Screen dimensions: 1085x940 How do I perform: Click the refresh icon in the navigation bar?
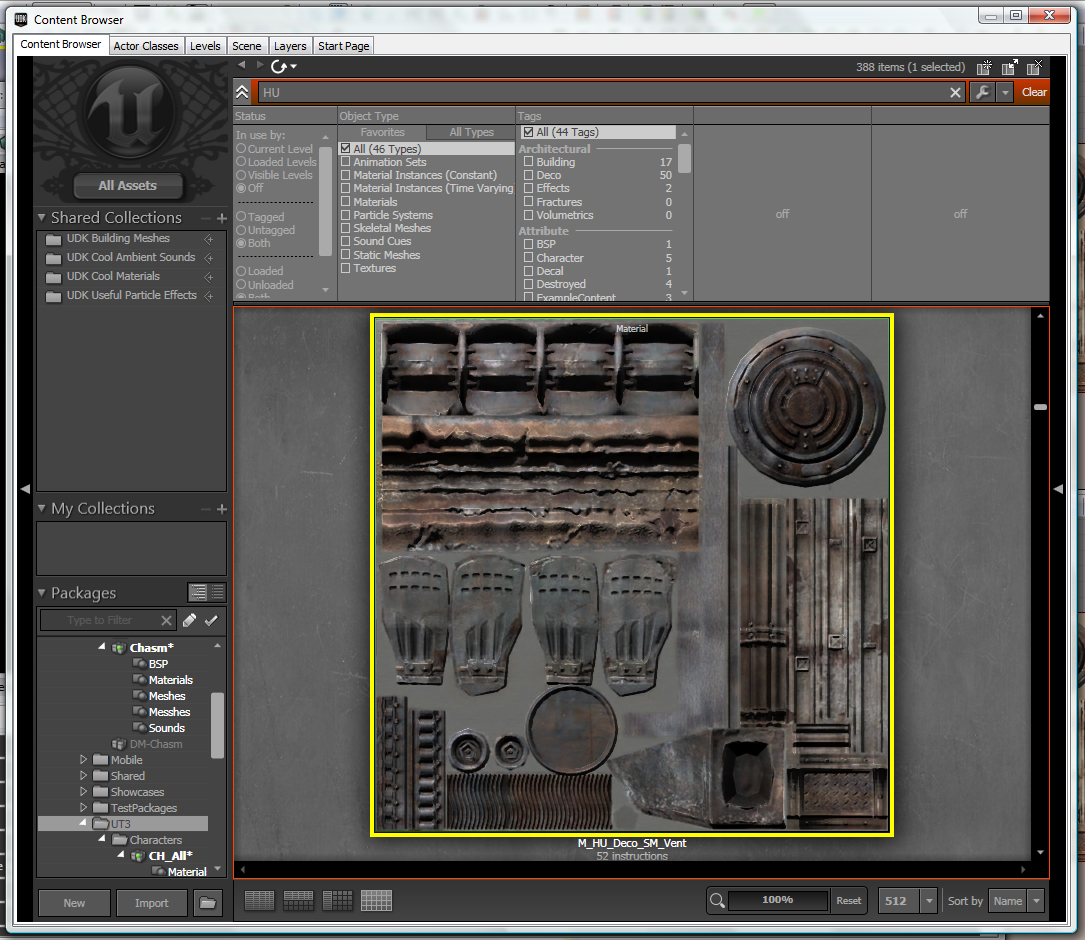coord(279,66)
